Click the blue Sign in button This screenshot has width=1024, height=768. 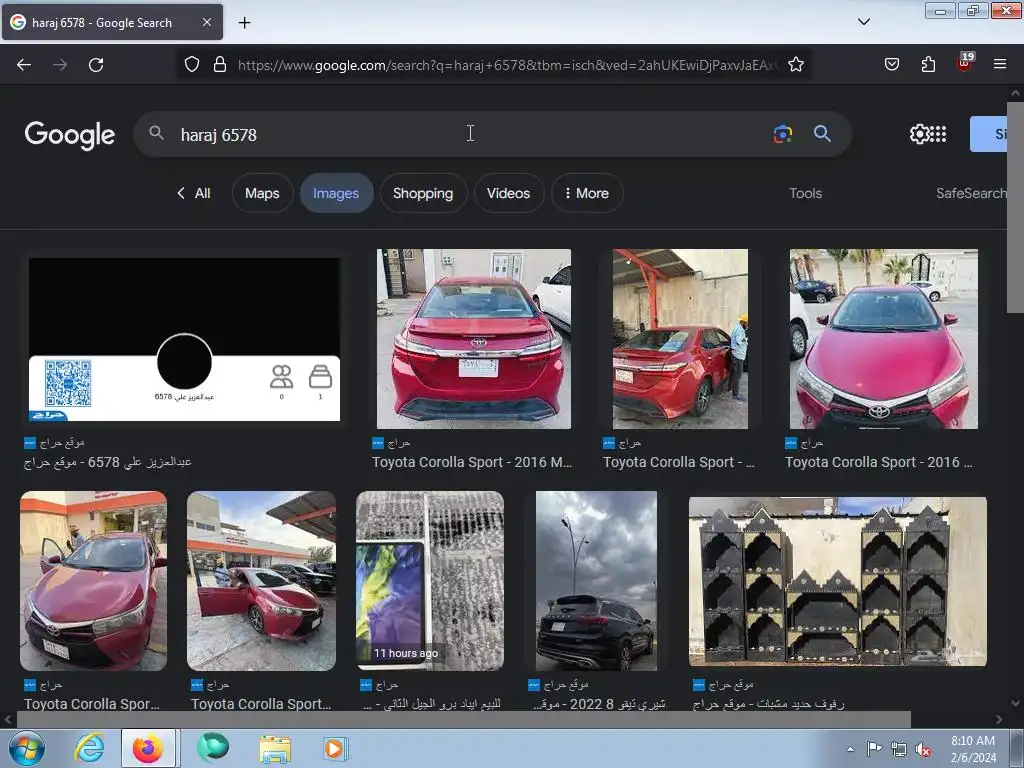989,134
